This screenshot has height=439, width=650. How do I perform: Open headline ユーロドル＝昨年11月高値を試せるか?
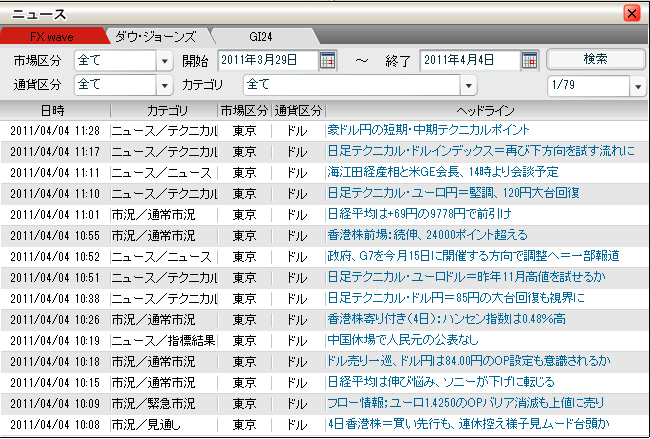pos(466,277)
